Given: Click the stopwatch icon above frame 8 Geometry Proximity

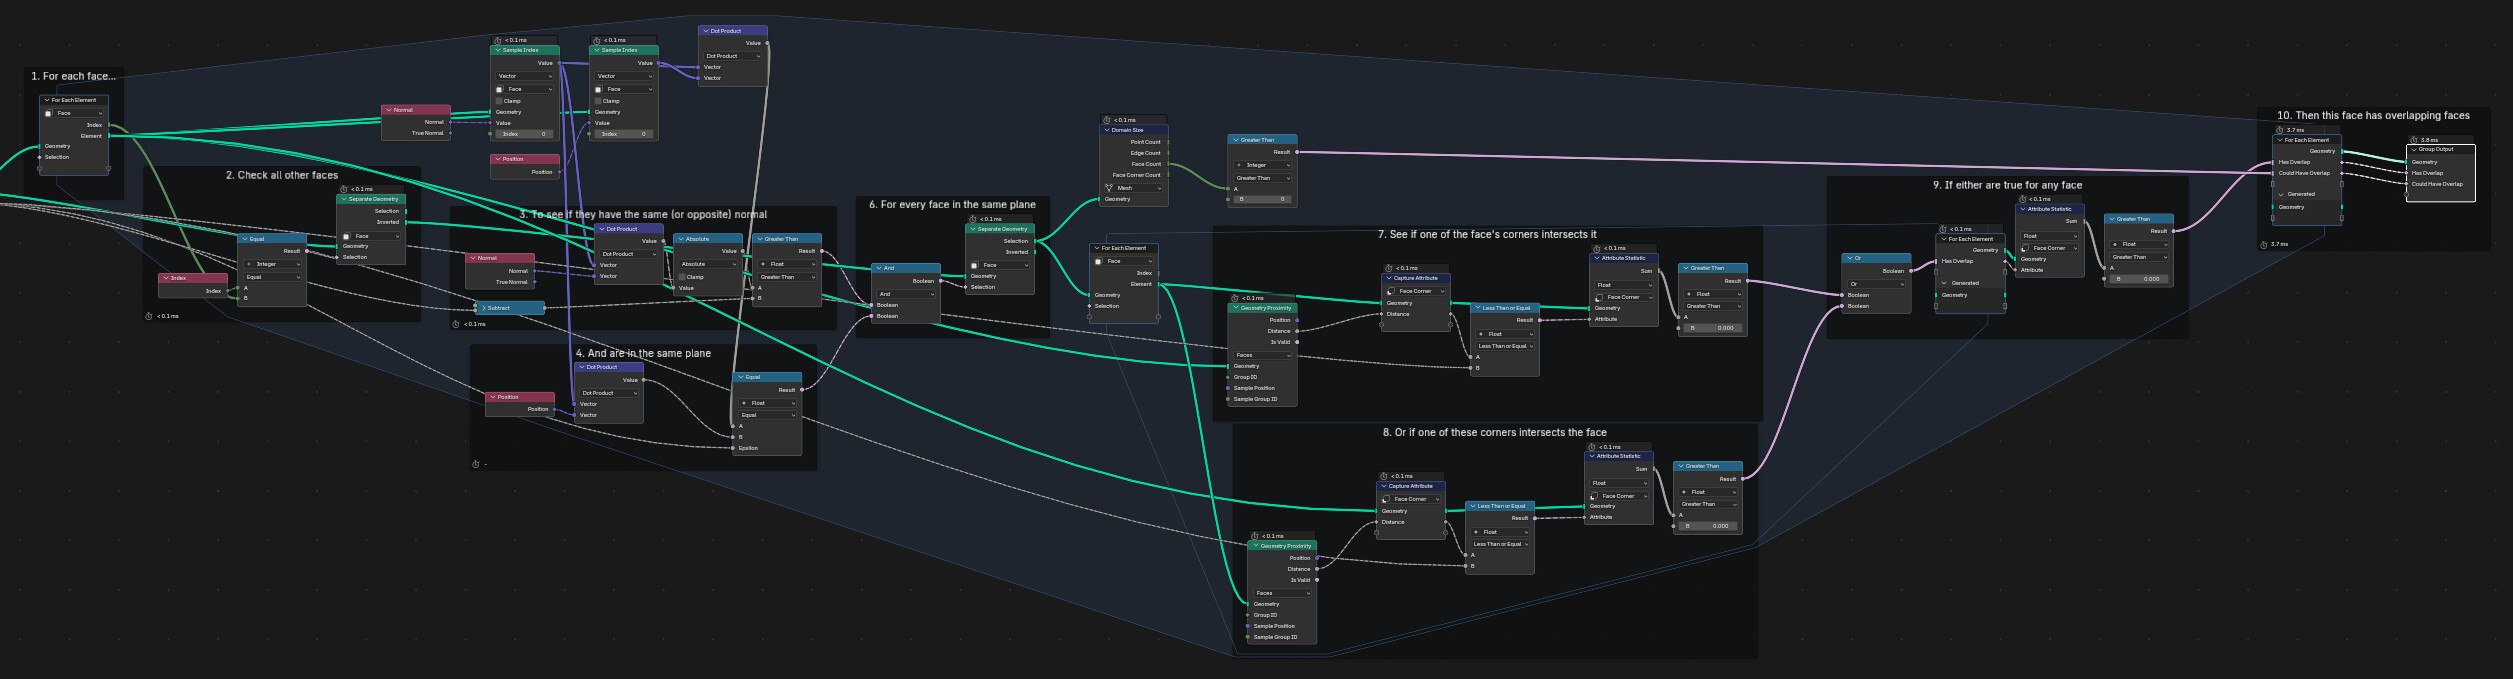Looking at the screenshot, I should point(1256,536).
